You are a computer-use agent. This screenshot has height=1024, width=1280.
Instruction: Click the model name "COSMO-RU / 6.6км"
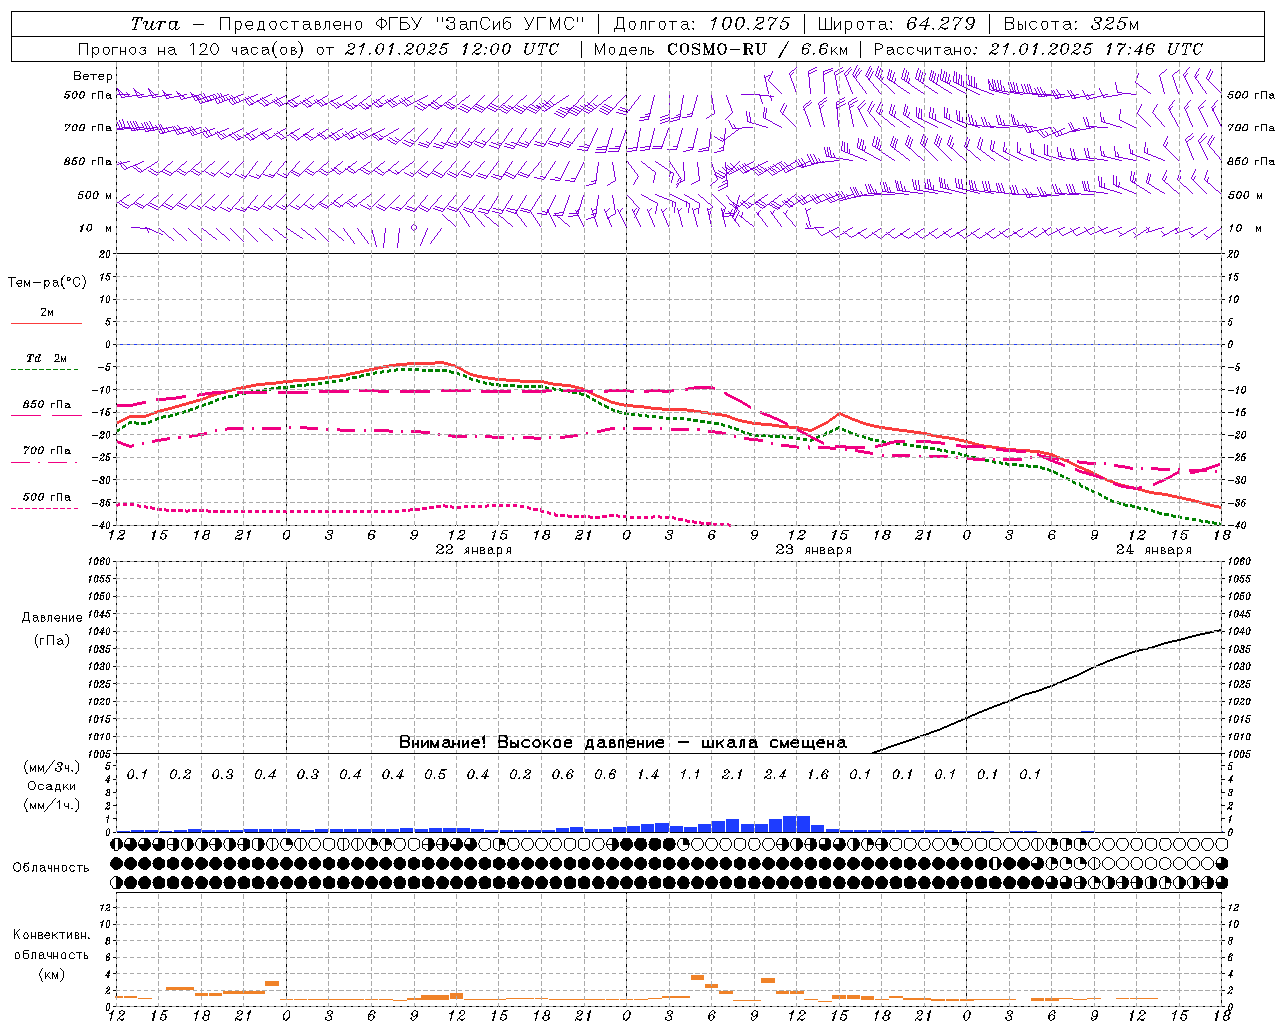(757, 49)
